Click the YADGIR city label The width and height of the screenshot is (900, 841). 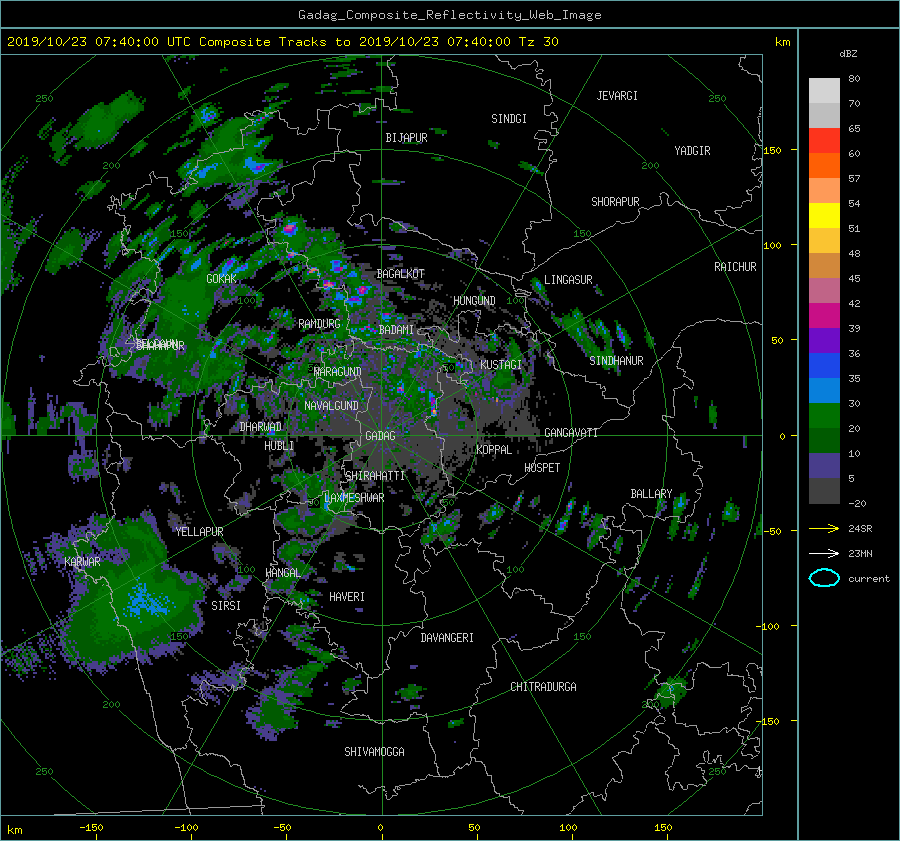(692, 151)
